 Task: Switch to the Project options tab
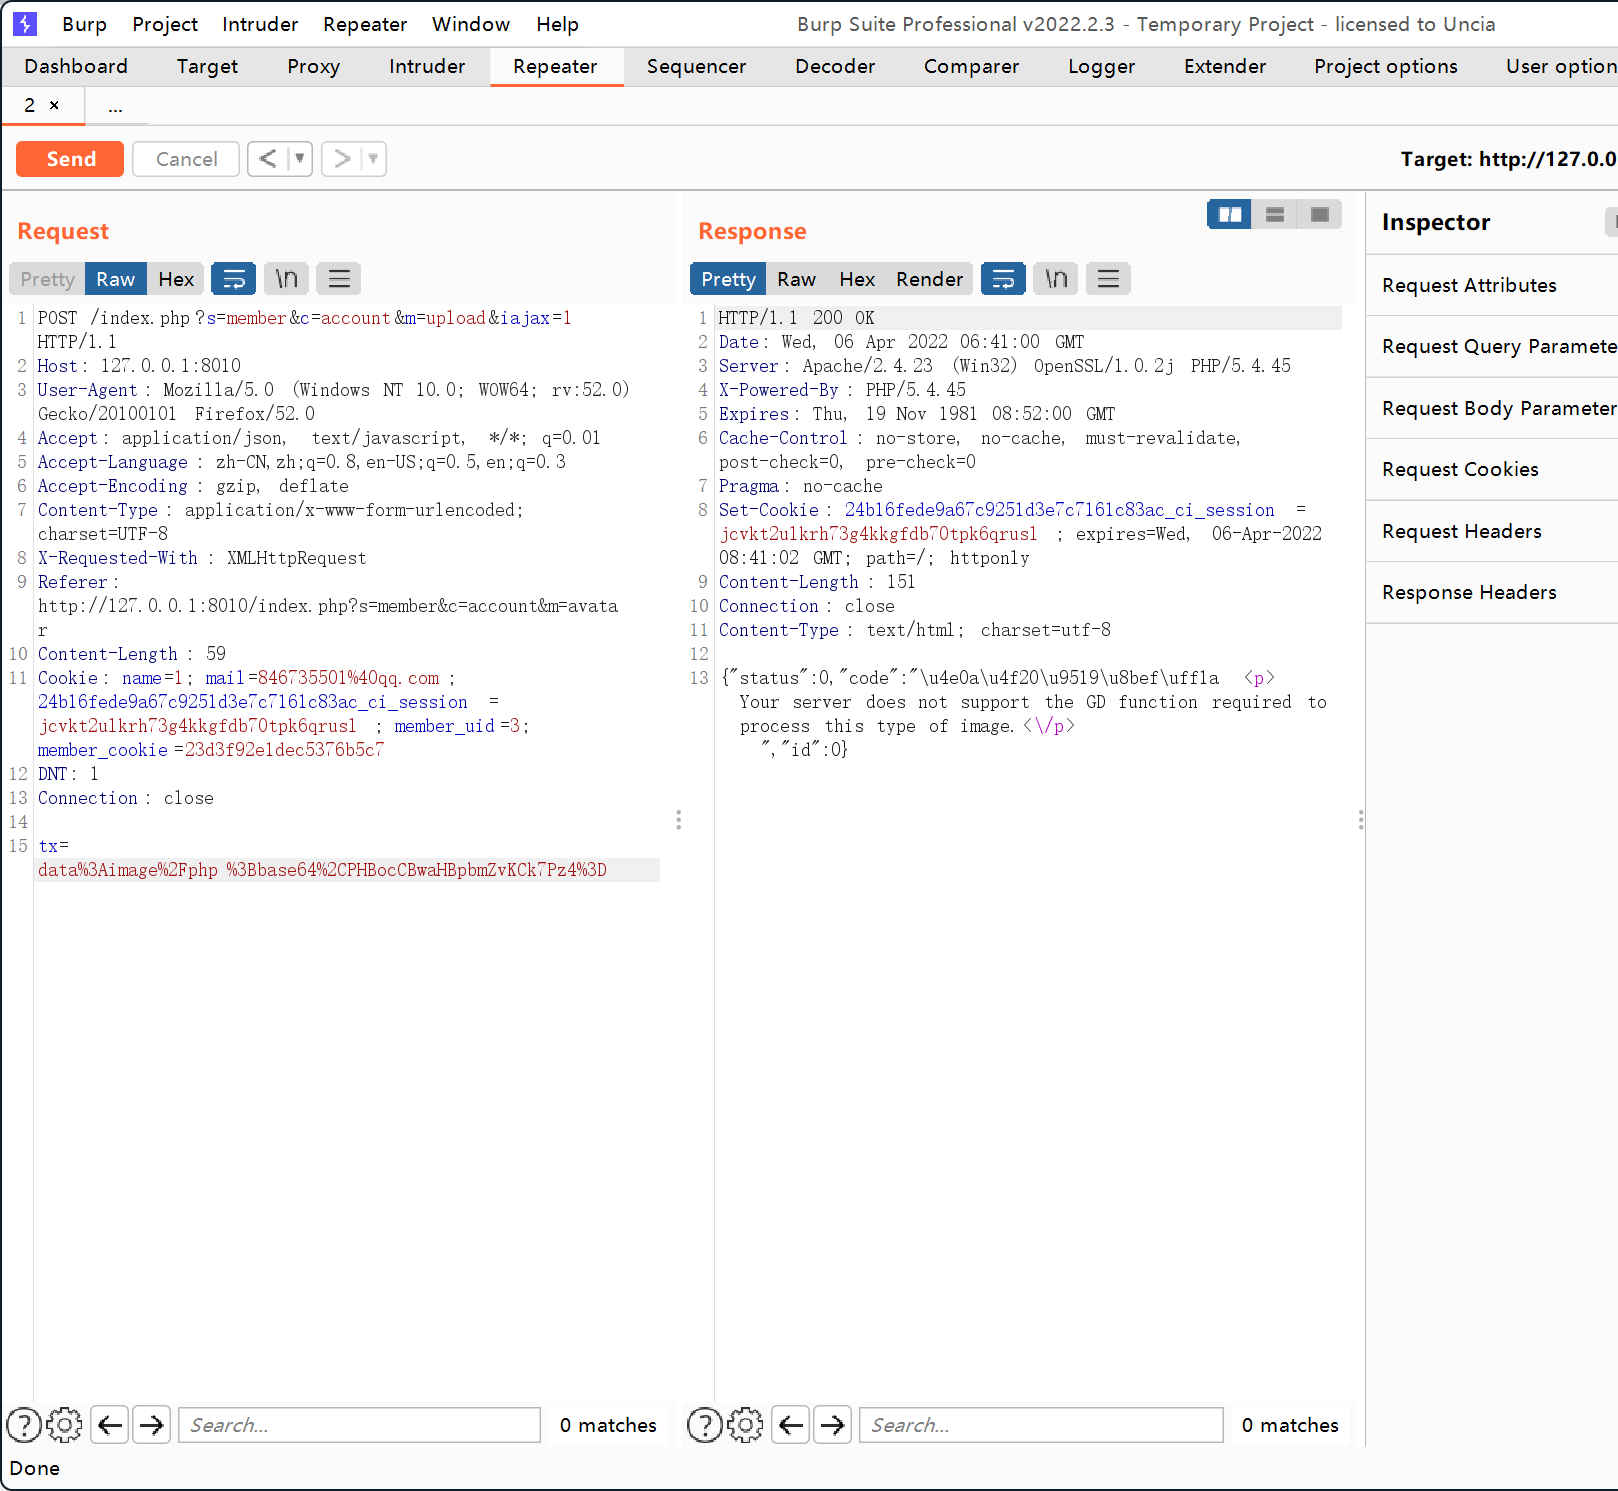point(1385,66)
